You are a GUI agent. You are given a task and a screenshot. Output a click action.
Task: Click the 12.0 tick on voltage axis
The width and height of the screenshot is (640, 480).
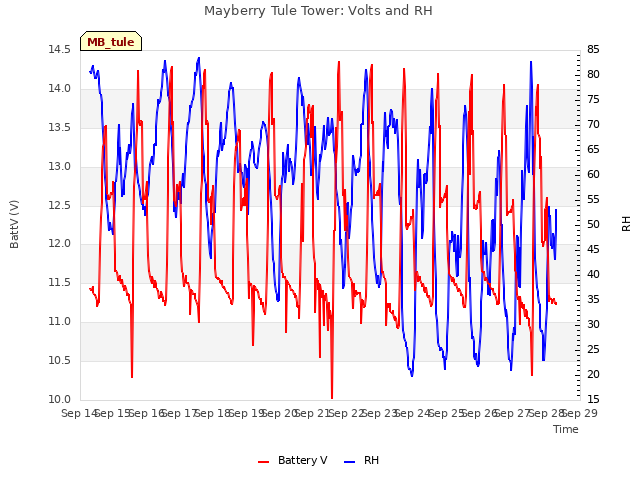(59, 244)
